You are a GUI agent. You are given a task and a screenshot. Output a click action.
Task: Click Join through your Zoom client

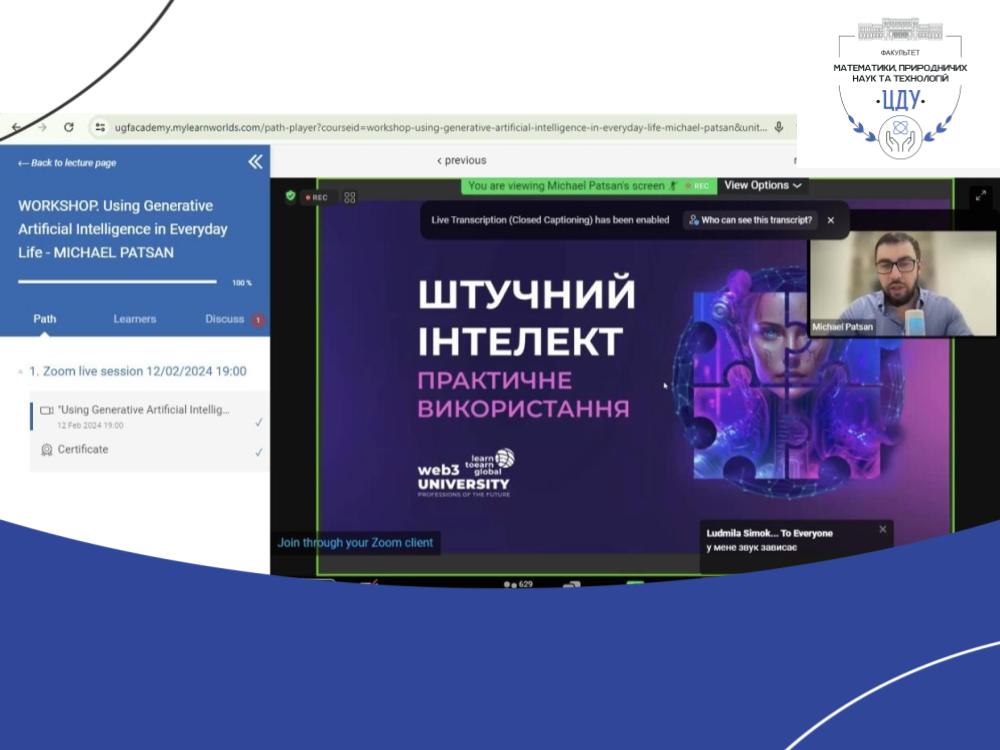coord(355,543)
